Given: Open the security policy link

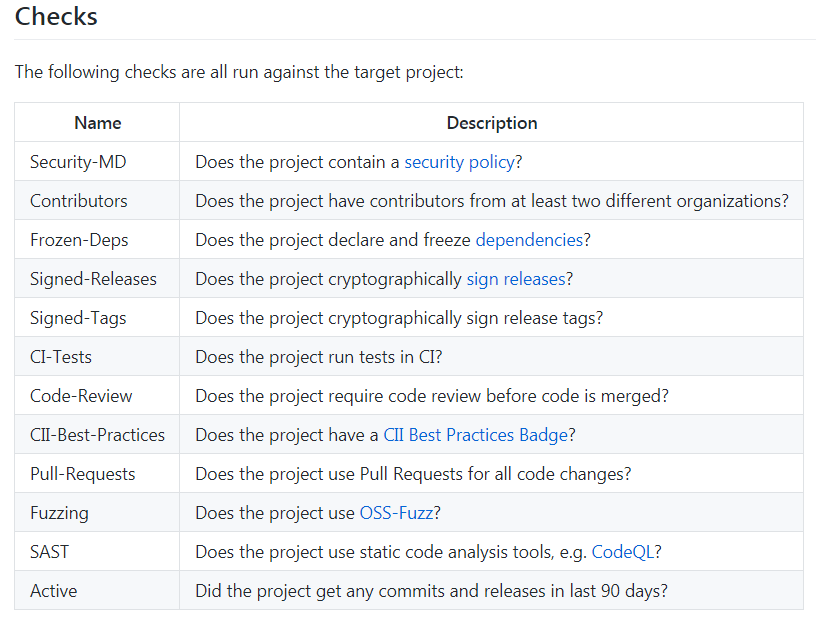Looking at the screenshot, I should [x=460, y=162].
